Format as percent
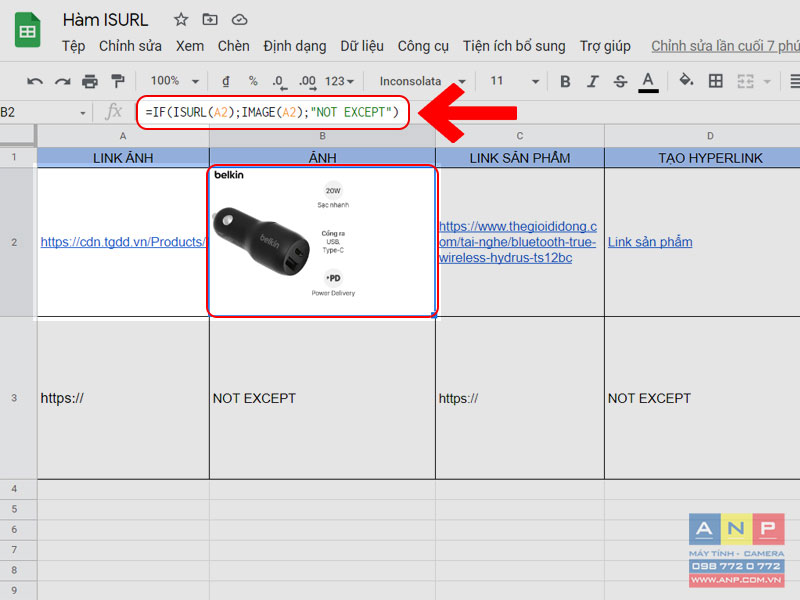Image resolution: width=800 pixels, height=600 pixels. point(253,81)
